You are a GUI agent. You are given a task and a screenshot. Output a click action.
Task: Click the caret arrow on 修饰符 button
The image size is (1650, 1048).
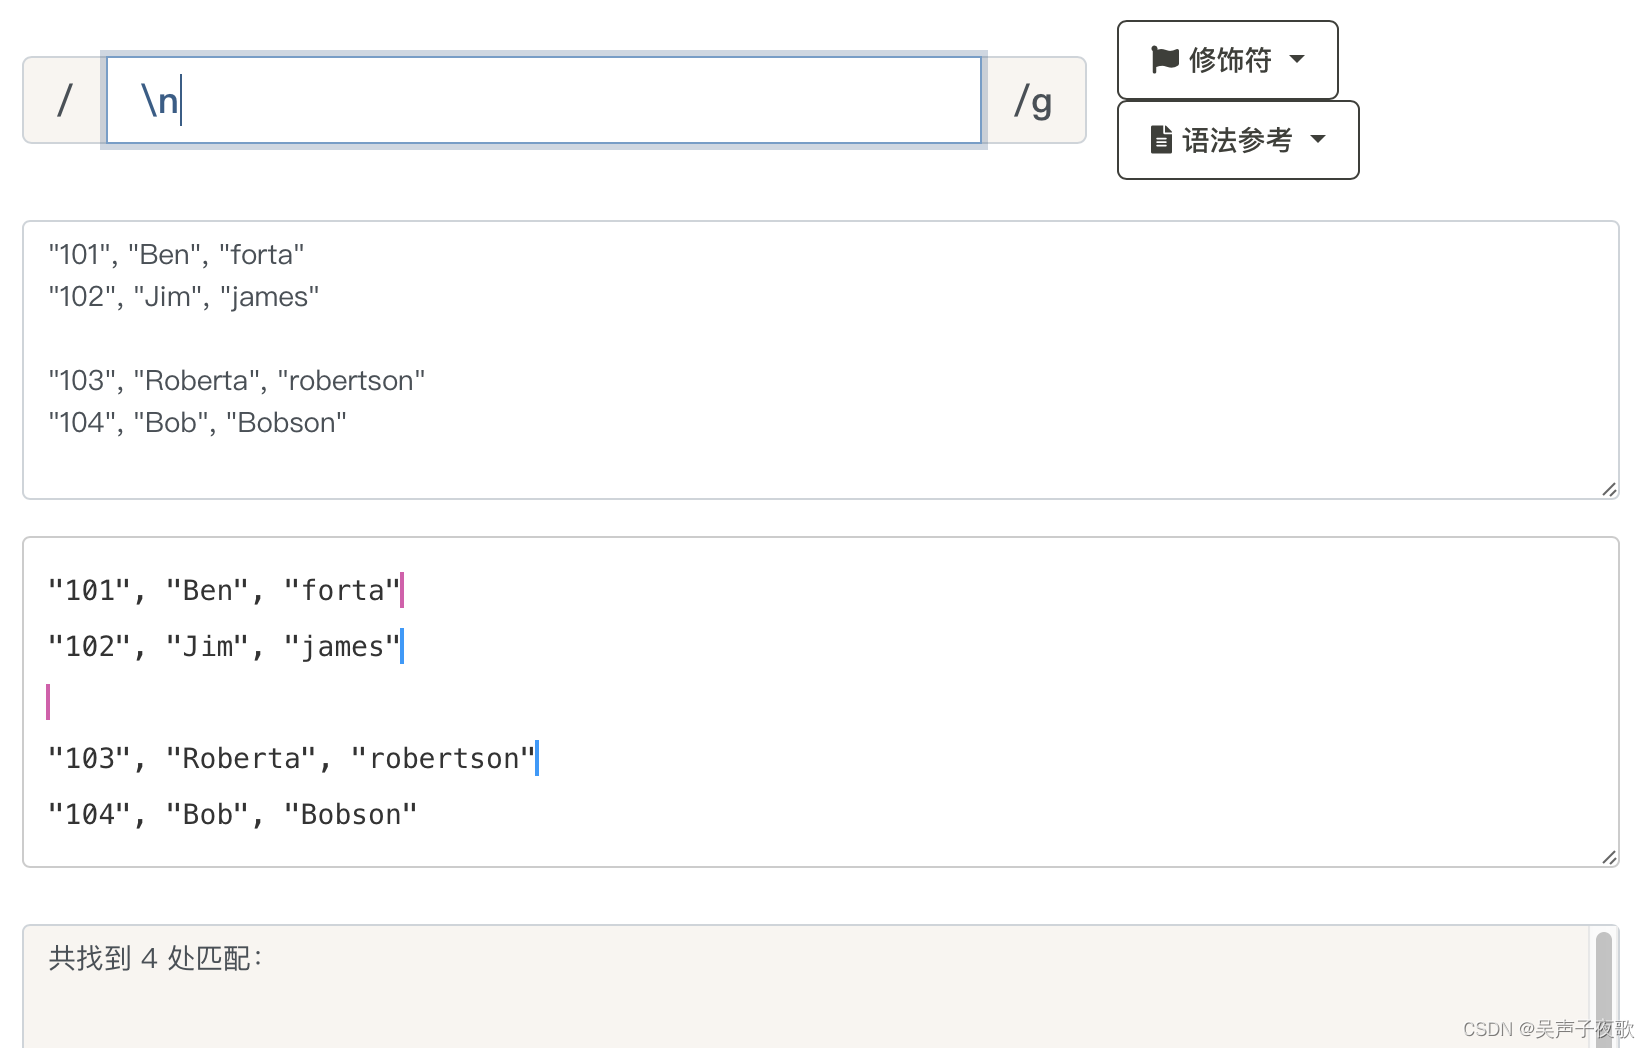pos(1297,59)
